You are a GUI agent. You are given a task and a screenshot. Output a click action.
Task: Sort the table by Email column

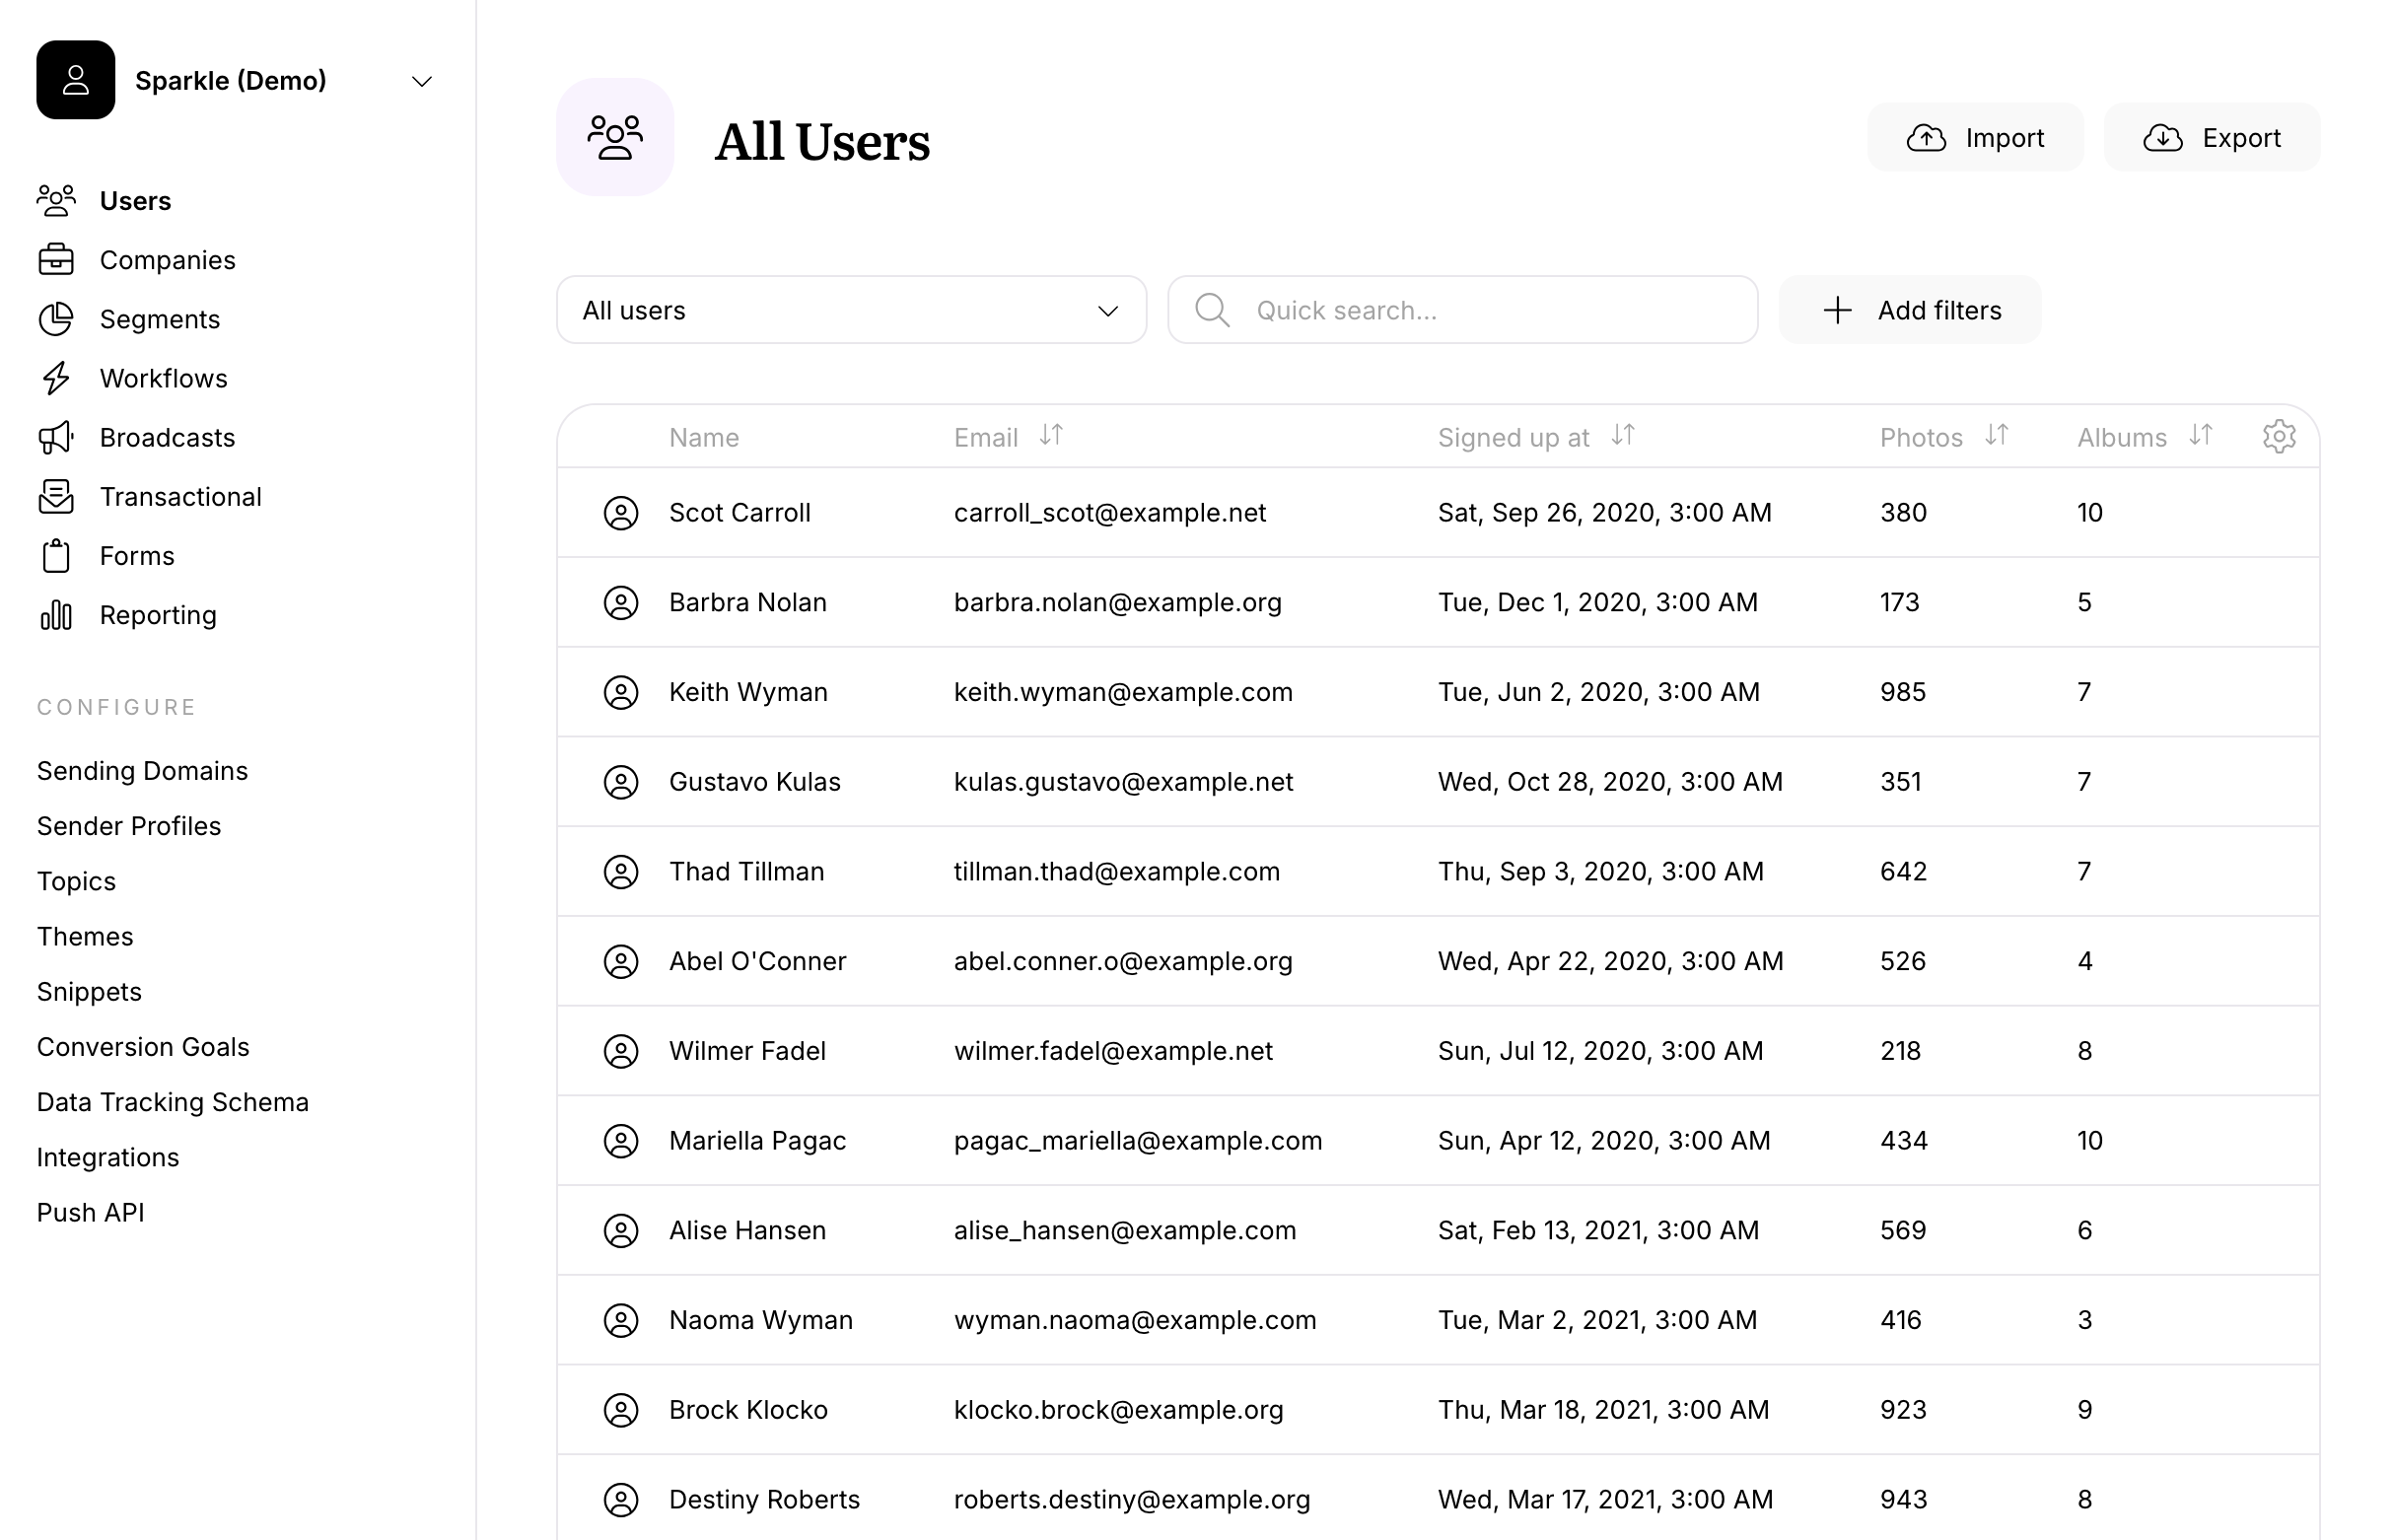point(1050,435)
